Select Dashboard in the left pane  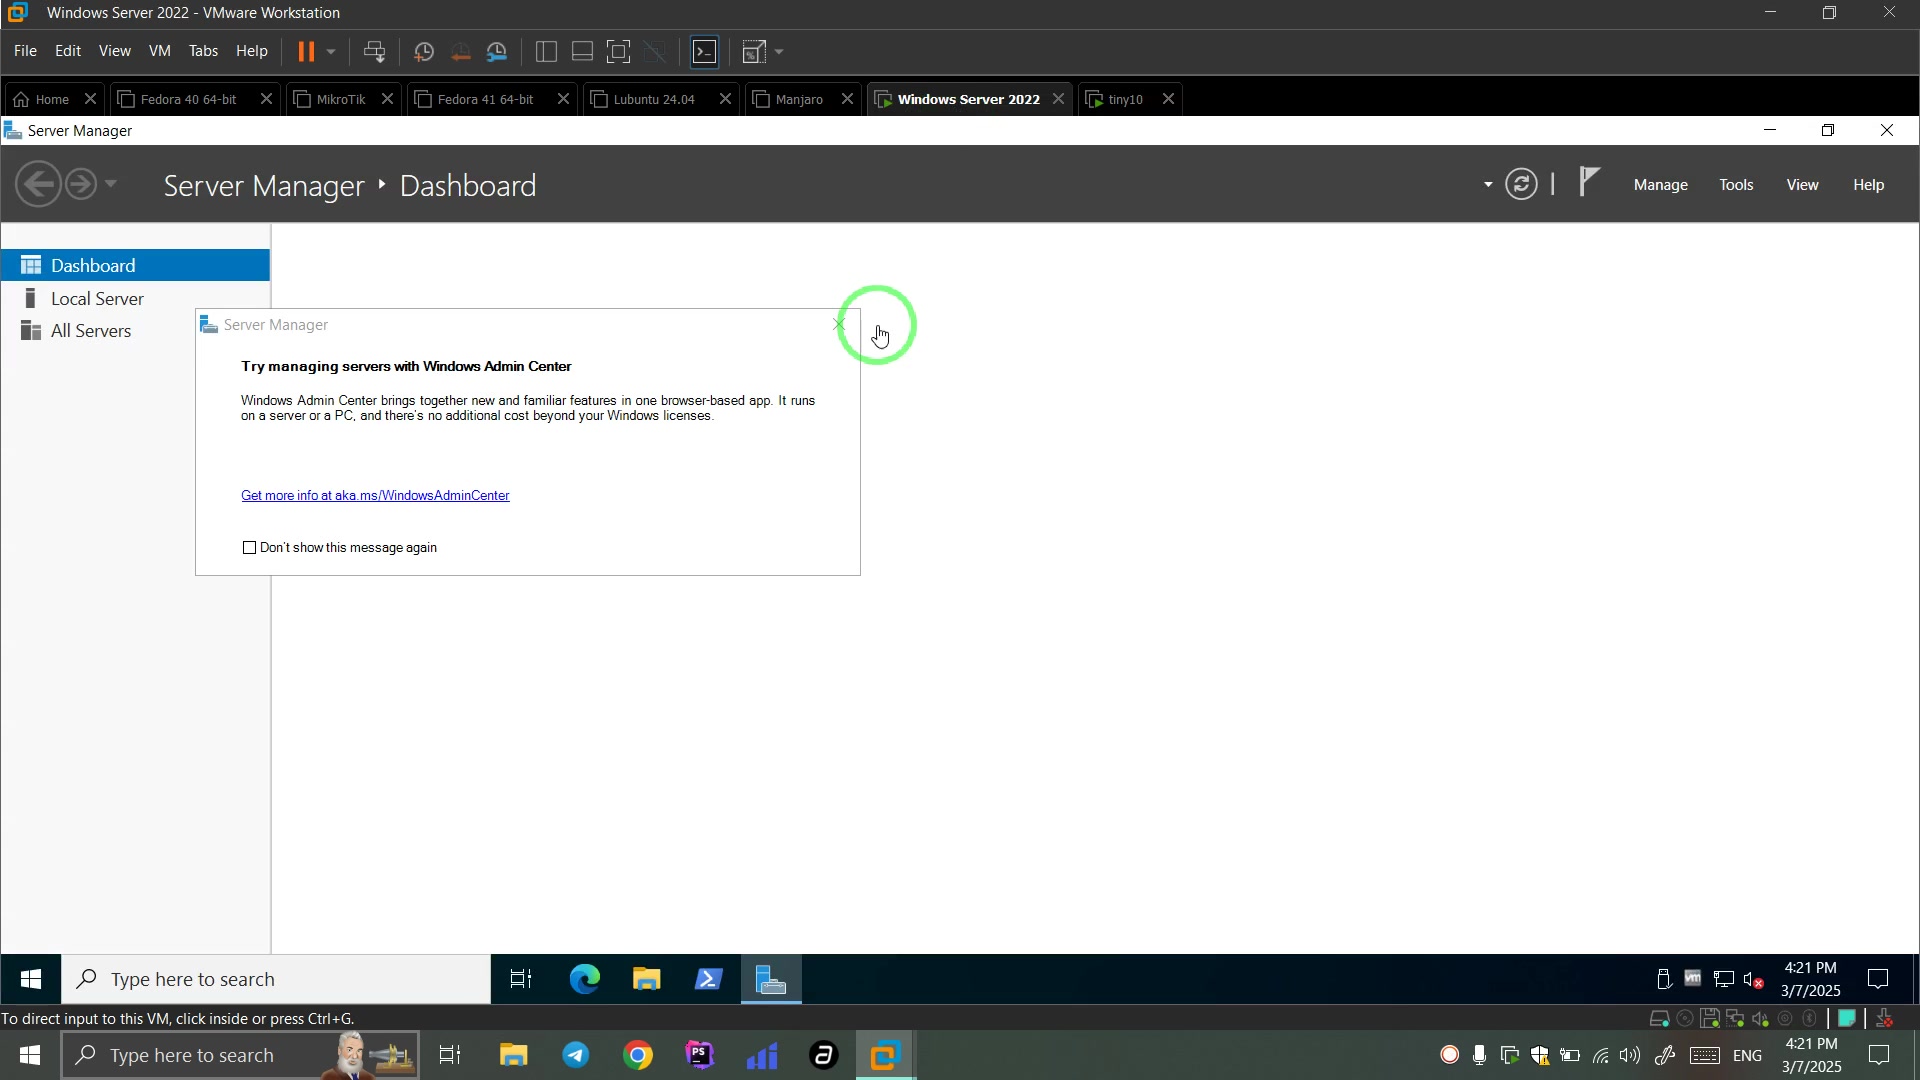tap(135, 265)
